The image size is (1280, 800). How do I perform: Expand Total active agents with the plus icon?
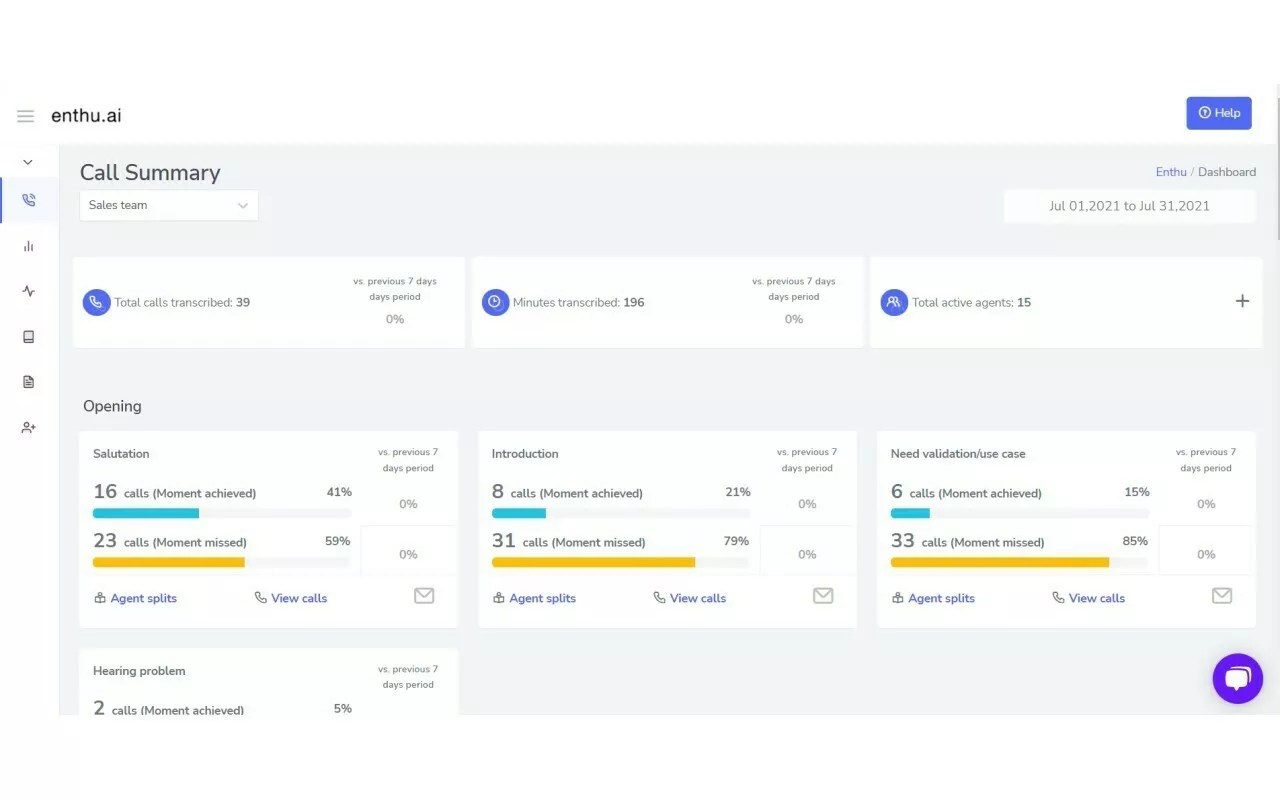(x=1242, y=300)
